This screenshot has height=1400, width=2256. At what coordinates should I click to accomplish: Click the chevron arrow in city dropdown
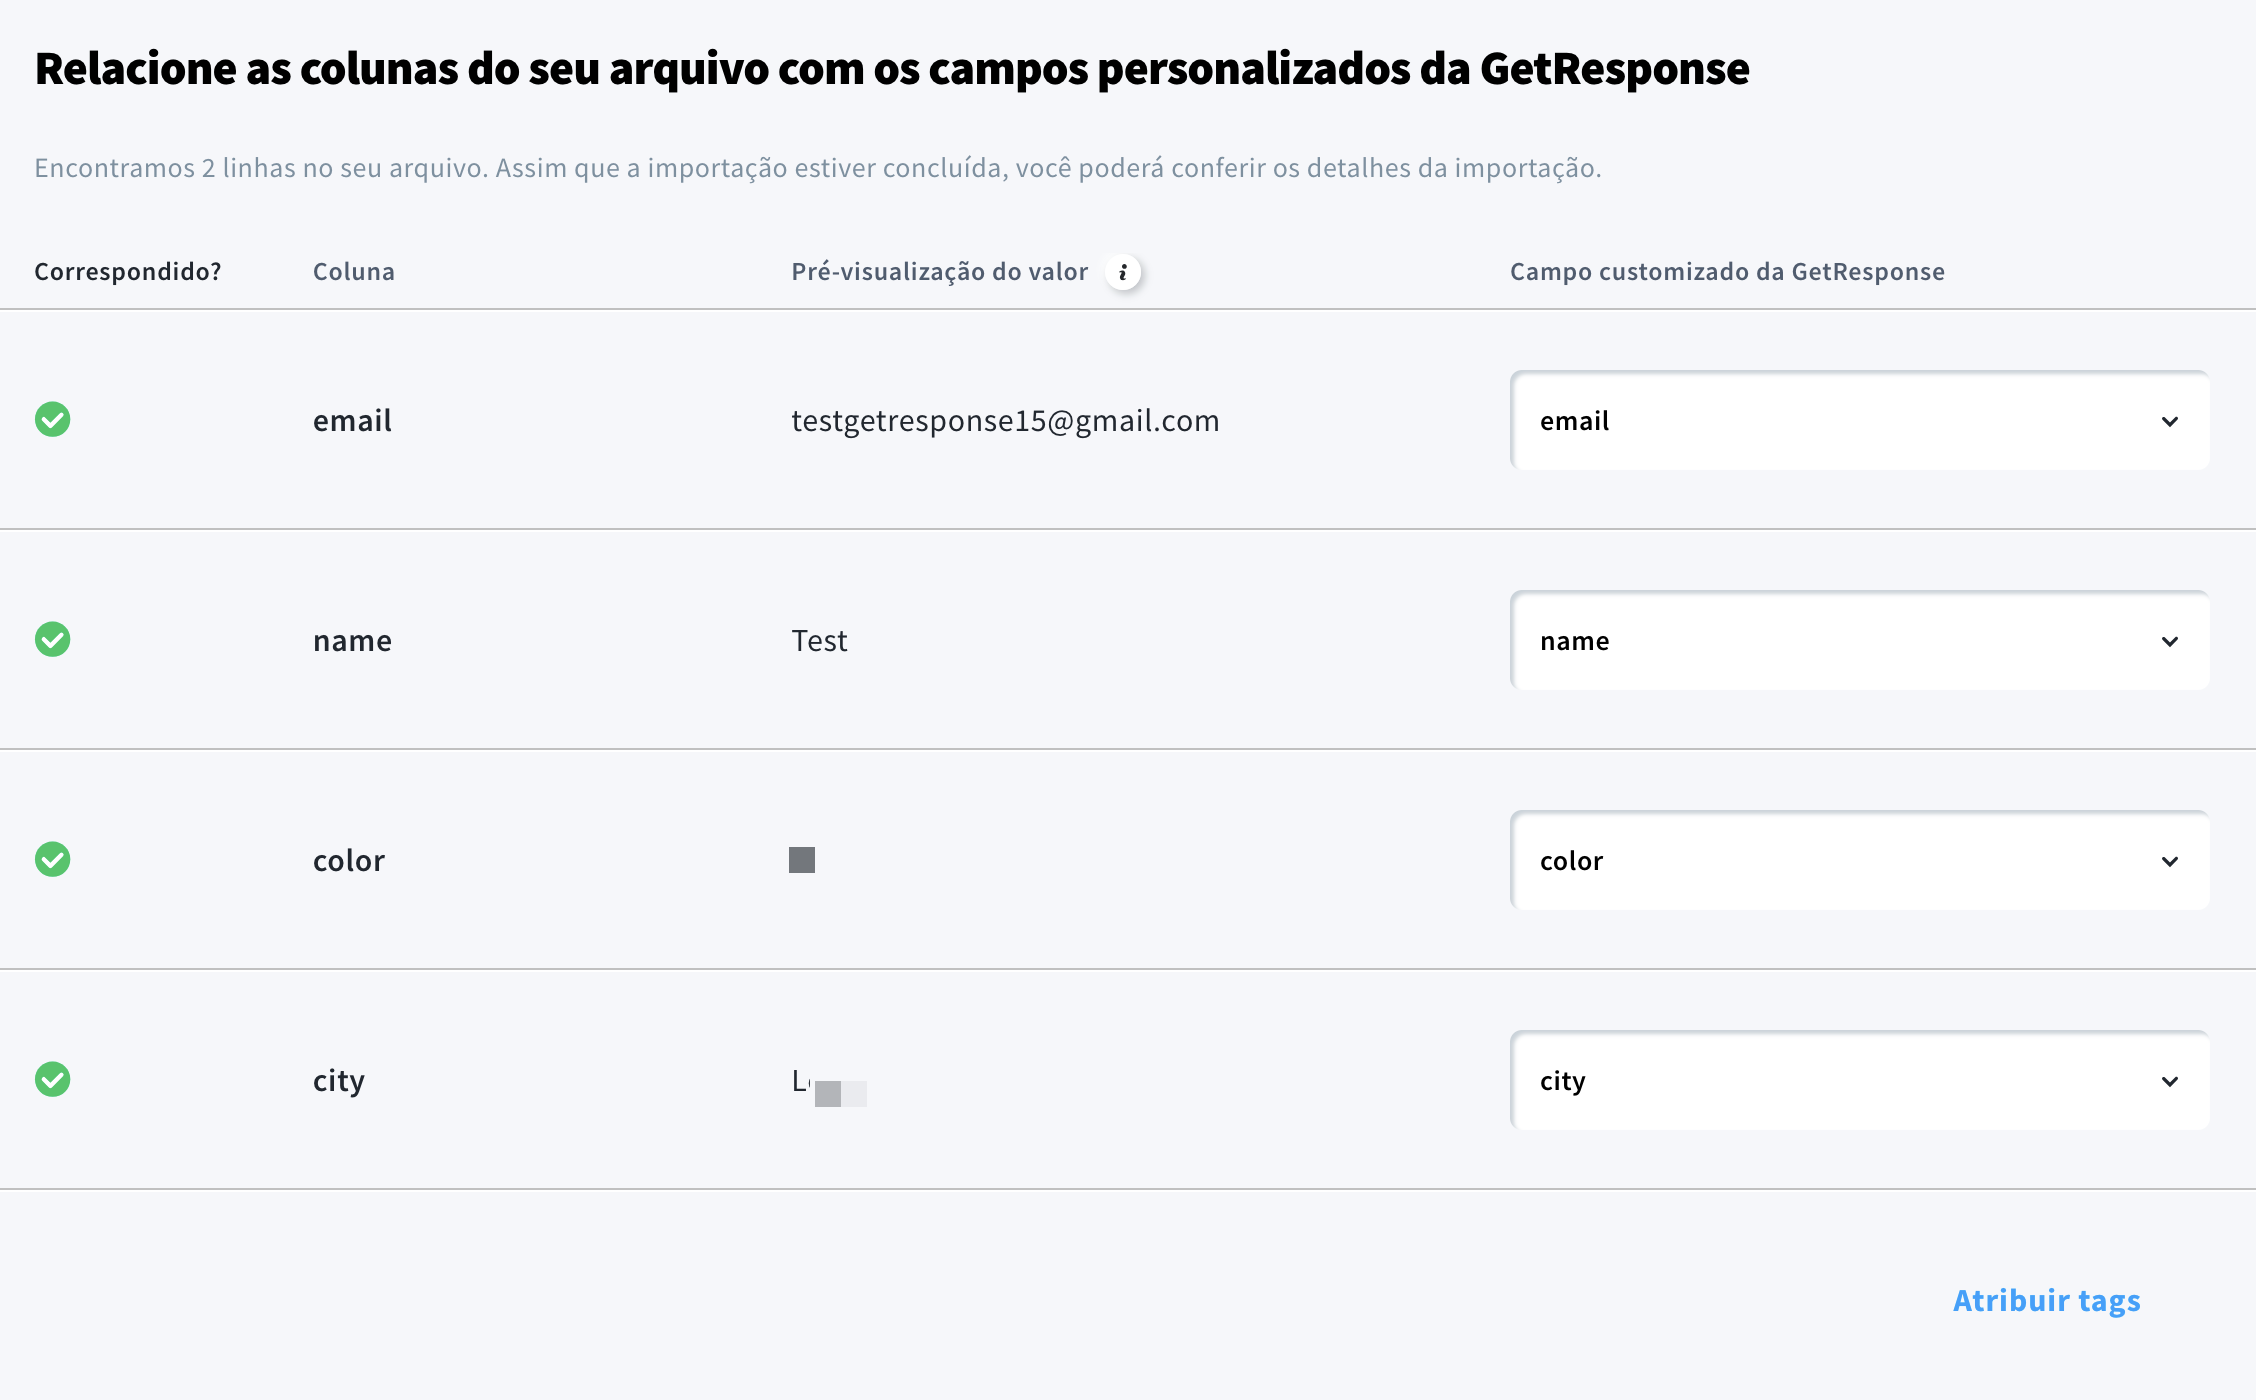pos(2170,1082)
